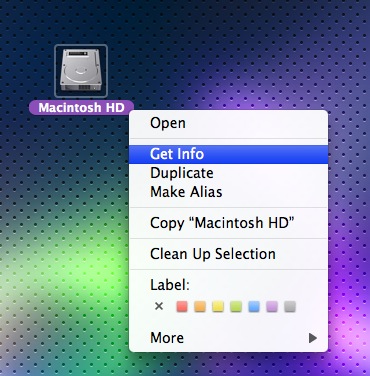
Task: Select Duplicate from the context menu
Action: [x=228, y=173]
